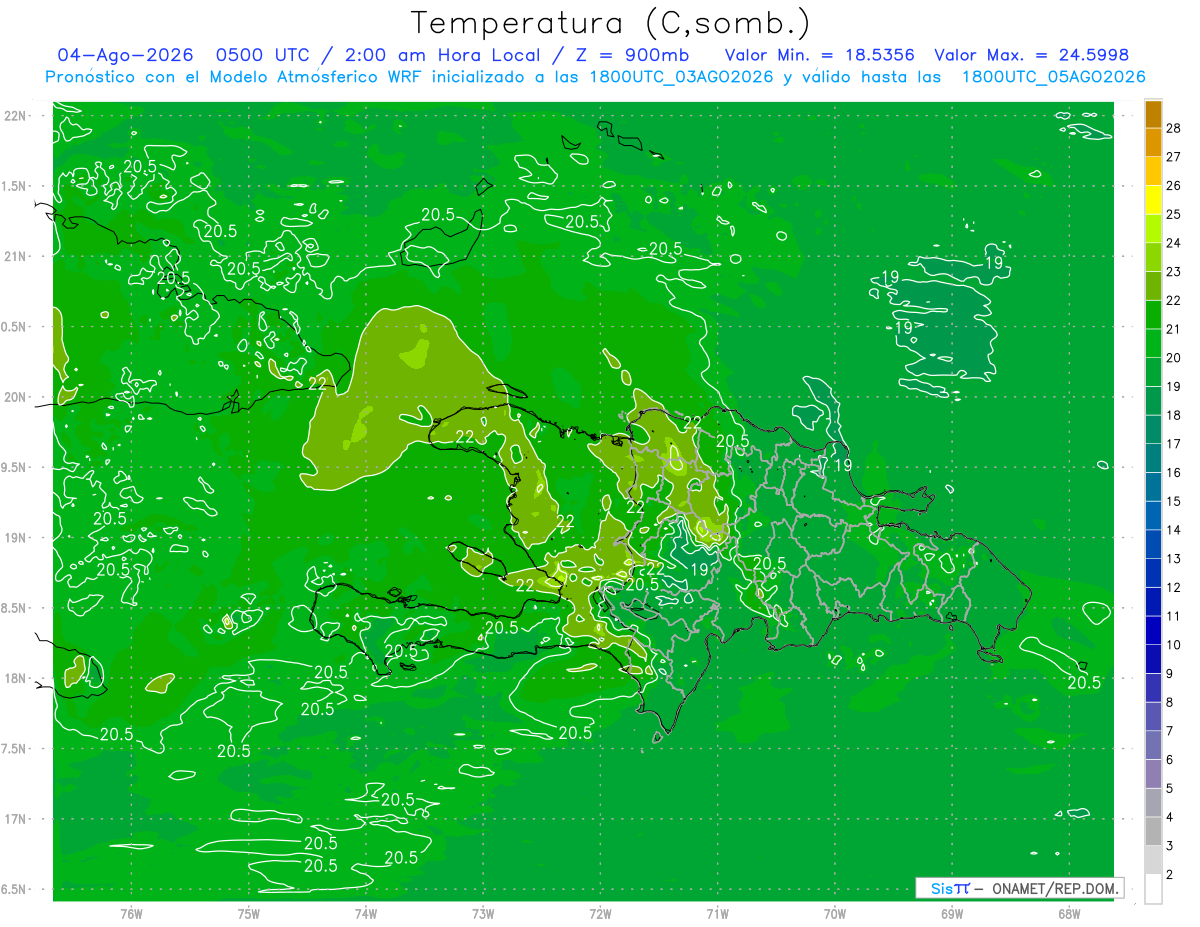
Task: Click the colorbar swatch between 26 and 27
Action: click(1153, 171)
